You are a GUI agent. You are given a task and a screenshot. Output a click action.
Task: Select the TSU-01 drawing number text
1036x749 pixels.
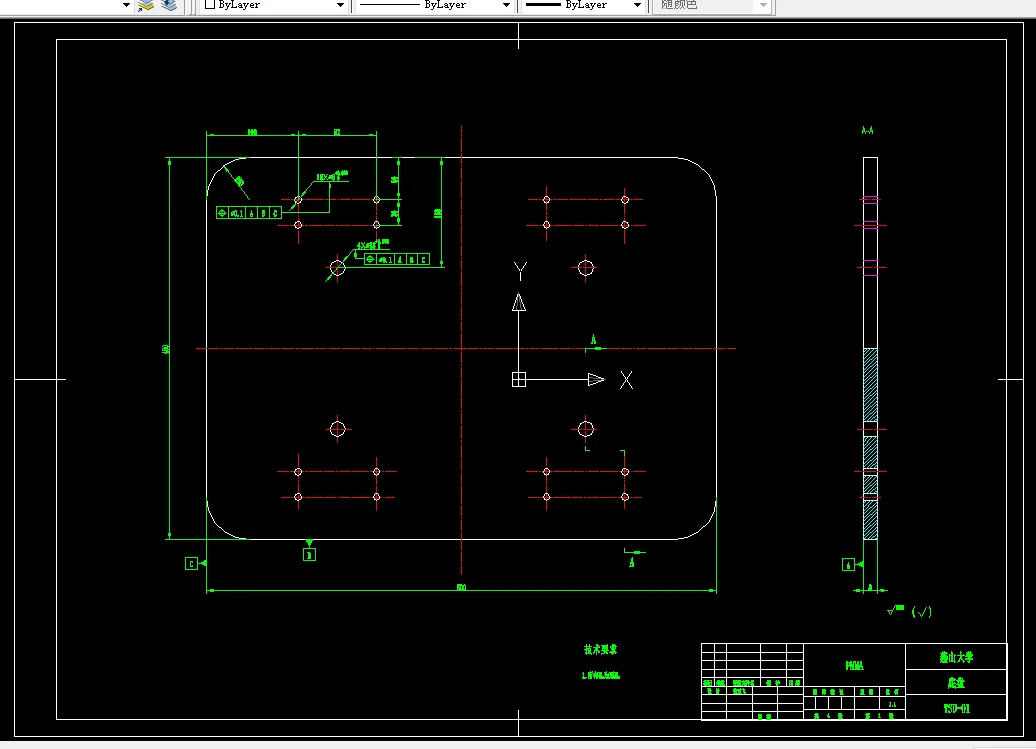(x=956, y=709)
